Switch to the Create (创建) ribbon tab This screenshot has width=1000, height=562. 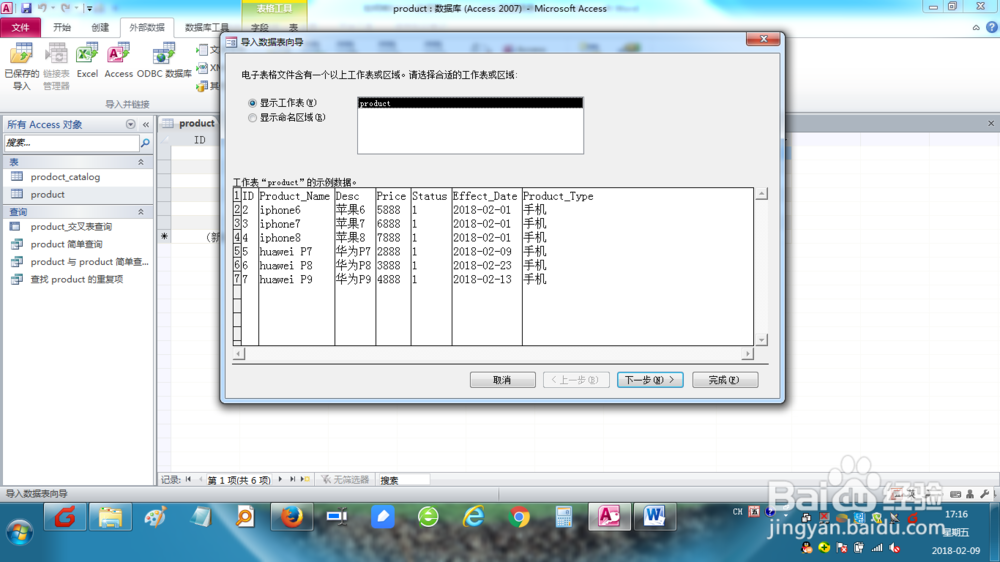[100, 27]
